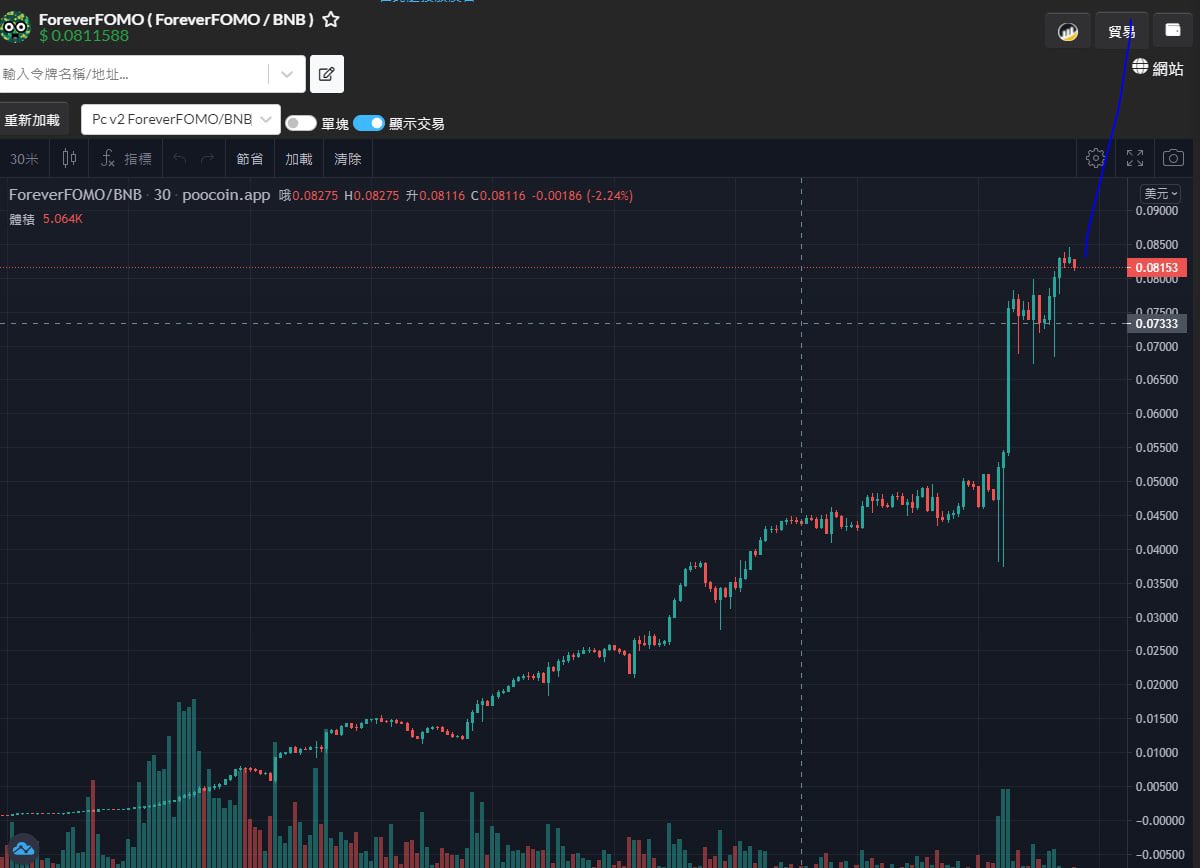
Task: Open the chart site icon button
Action: [1068, 31]
